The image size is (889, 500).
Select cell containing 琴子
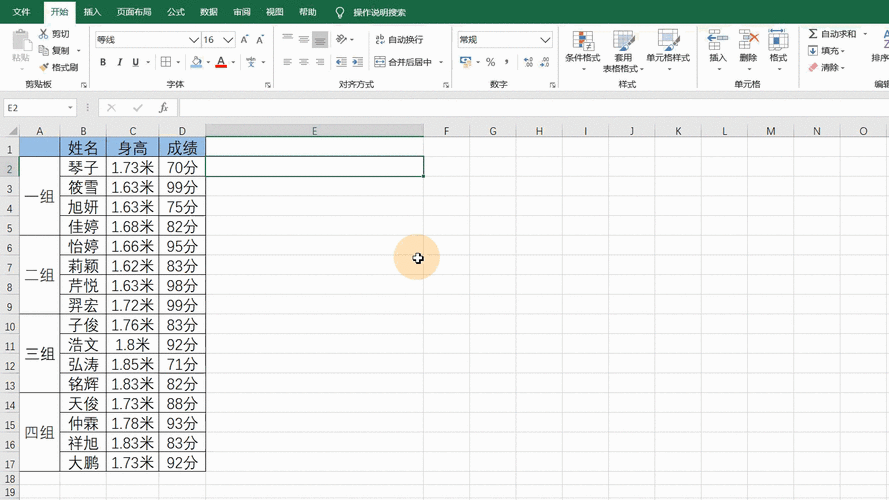[x=83, y=167]
